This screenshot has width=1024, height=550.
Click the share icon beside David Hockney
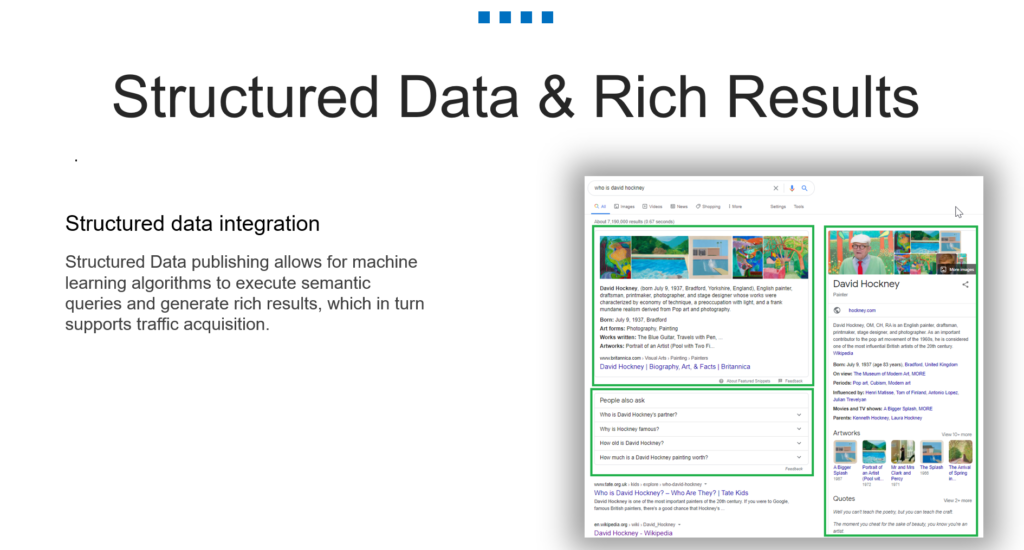pyautogui.click(x=965, y=285)
